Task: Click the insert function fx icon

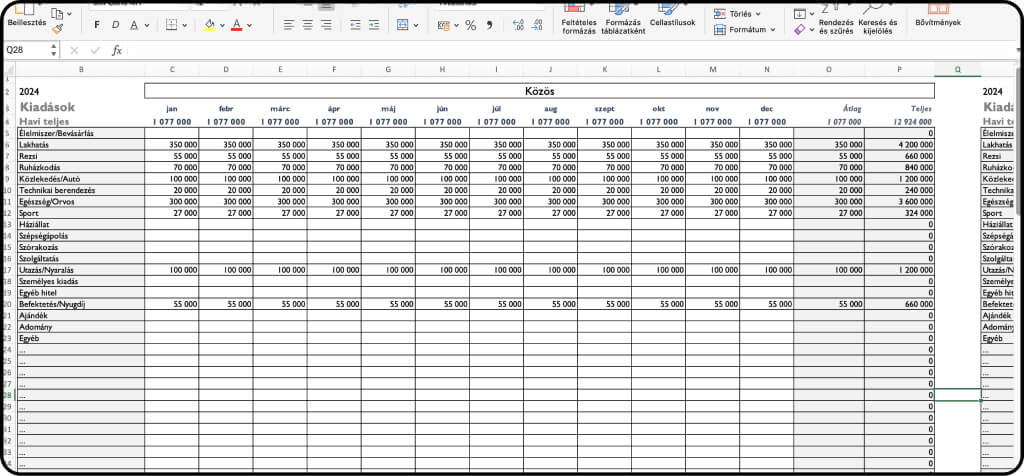Action: click(117, 49)
